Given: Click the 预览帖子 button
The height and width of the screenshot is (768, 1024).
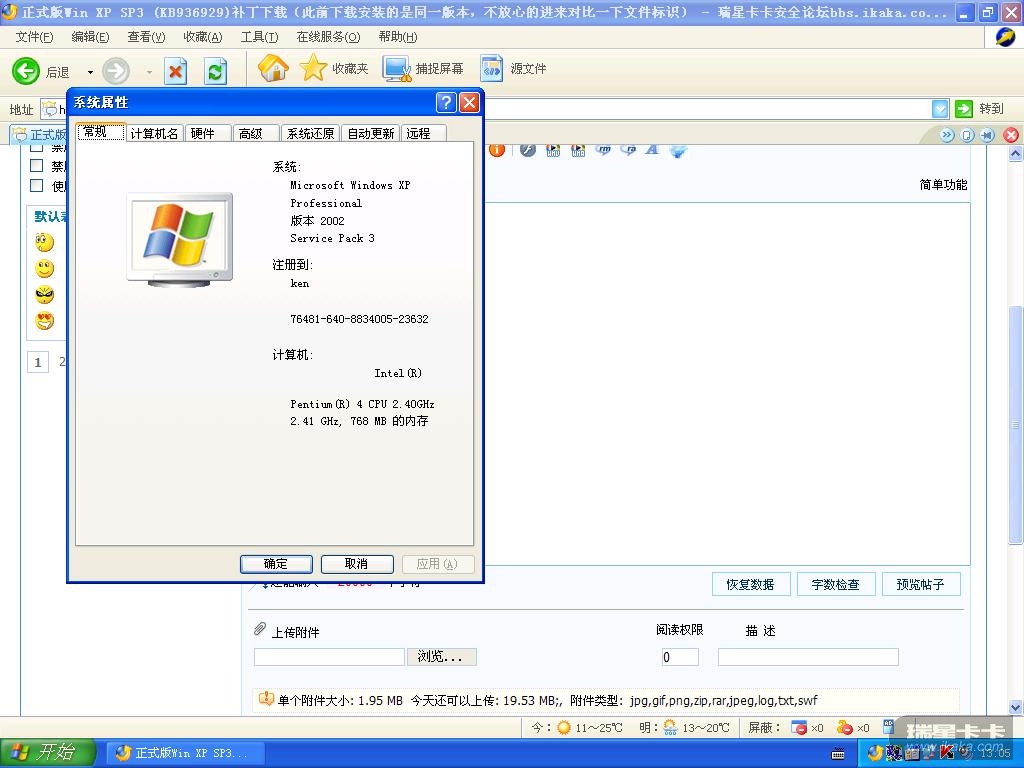Looking at the screenshot, I should (x=921, y=584).
